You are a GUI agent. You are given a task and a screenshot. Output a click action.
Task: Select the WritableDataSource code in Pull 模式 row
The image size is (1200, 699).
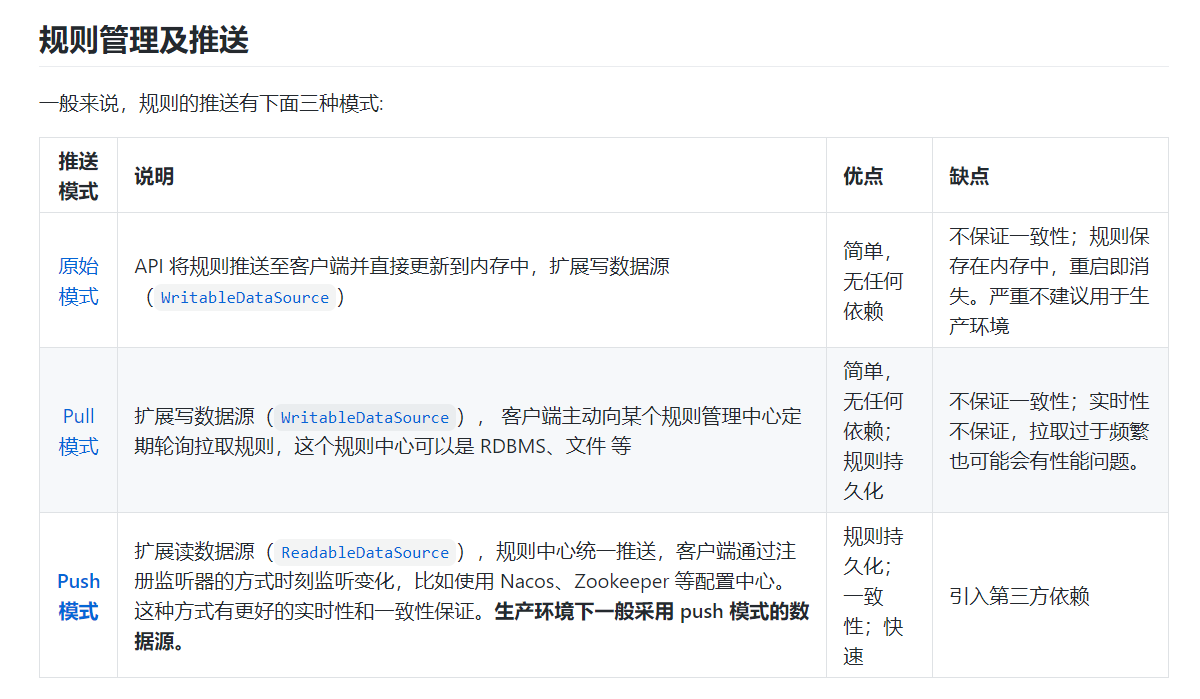[365, 417]
